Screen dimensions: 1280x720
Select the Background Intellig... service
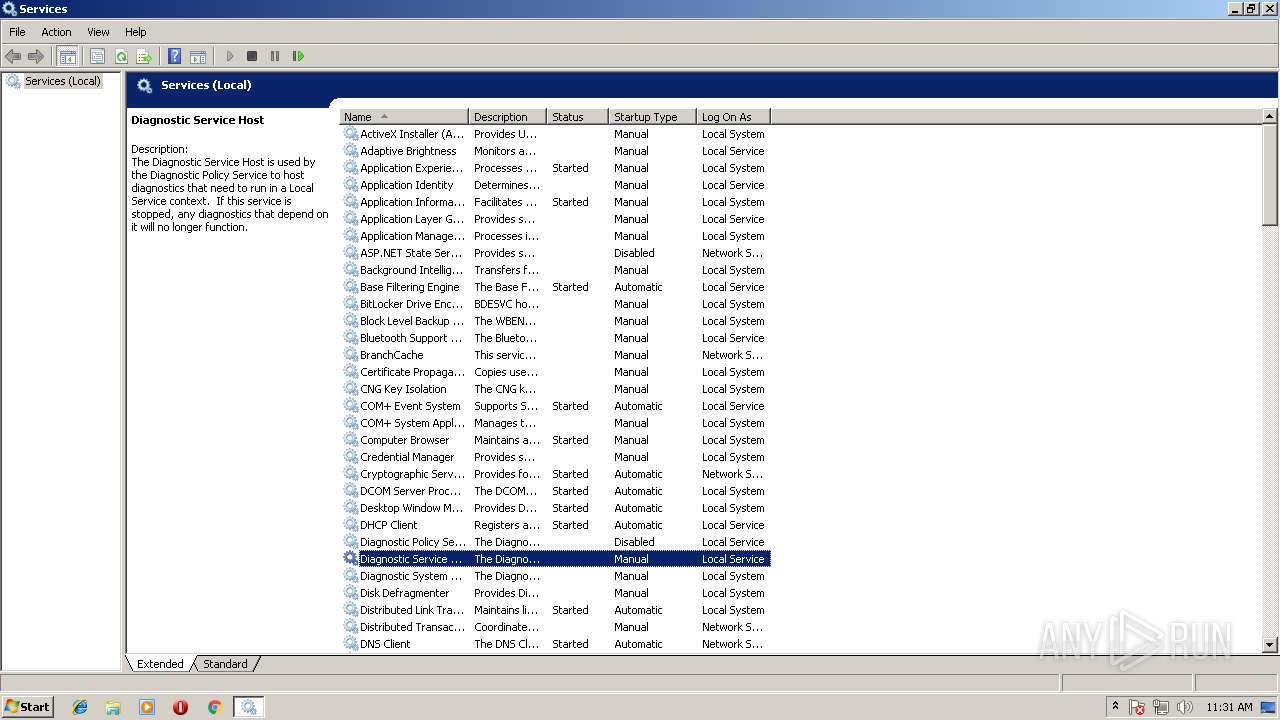tap(555, 270)
